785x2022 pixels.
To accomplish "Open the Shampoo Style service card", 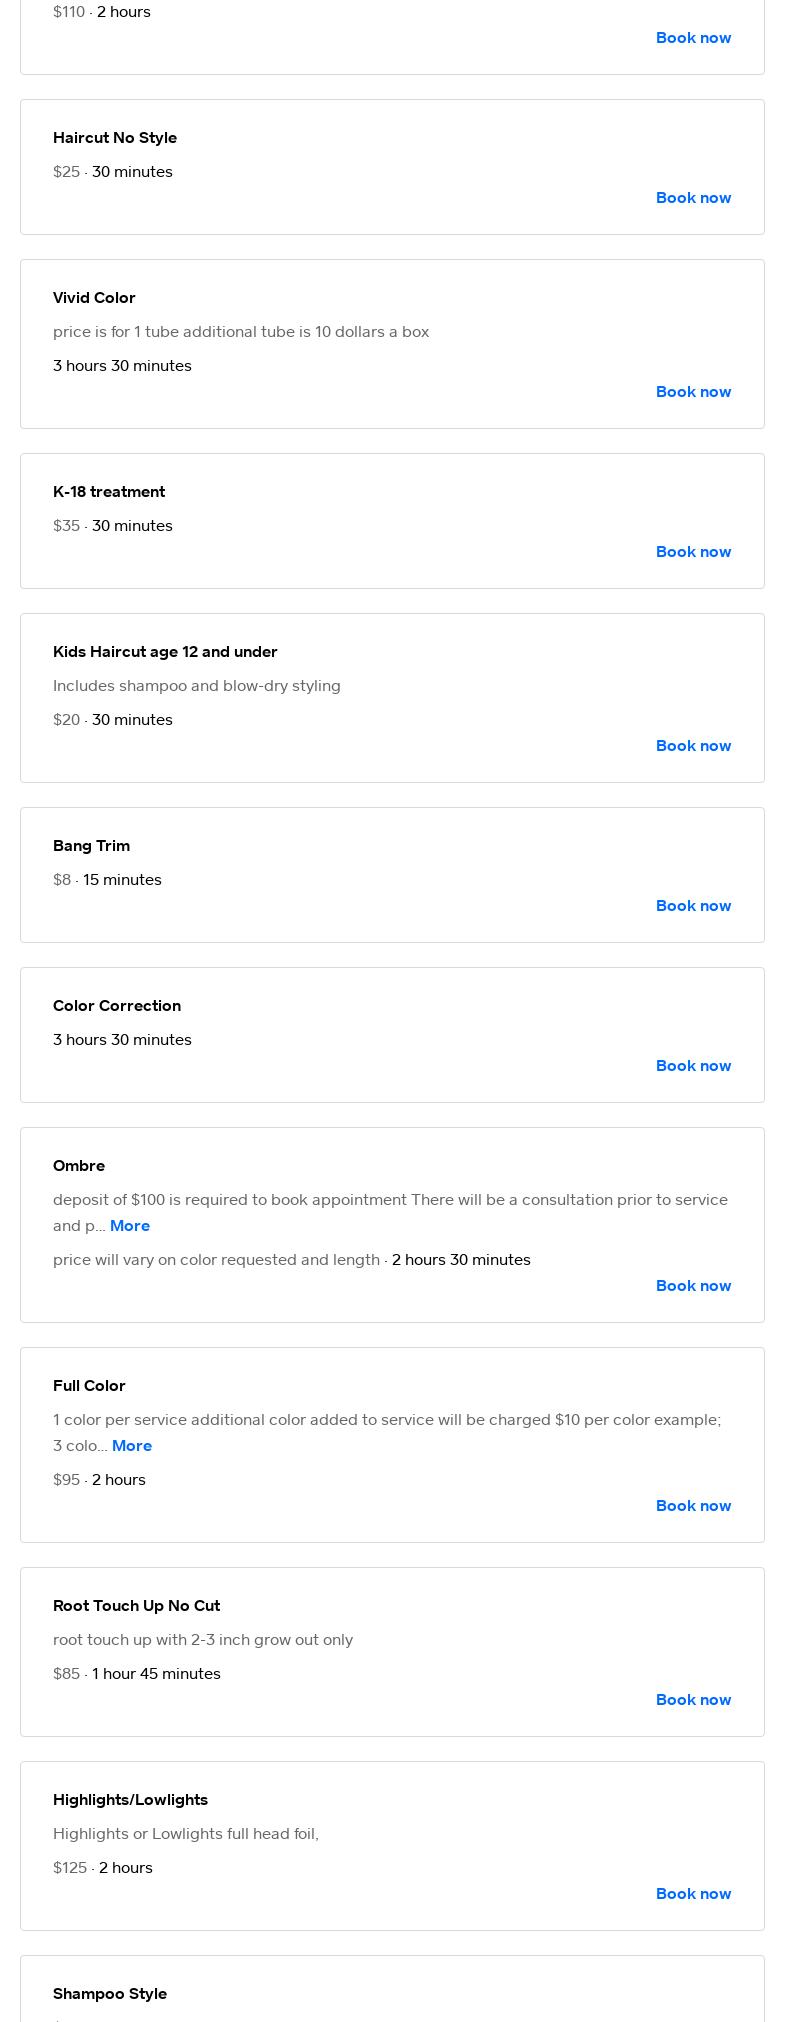I will (392, 1989).
